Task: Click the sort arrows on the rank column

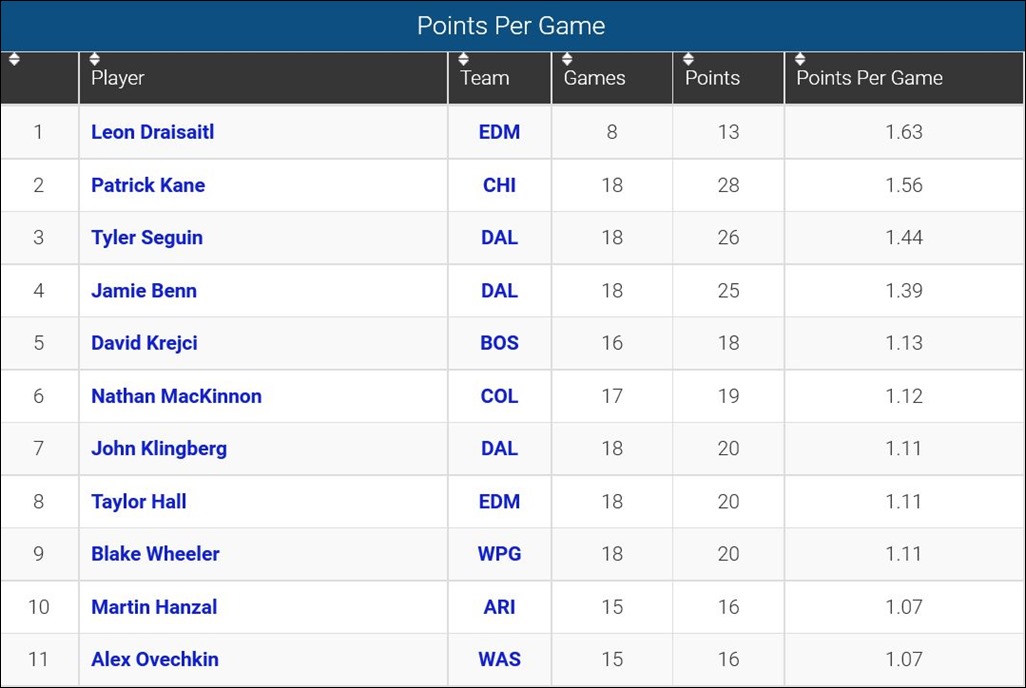Action: pyautogui.click(x=15, y=58)
